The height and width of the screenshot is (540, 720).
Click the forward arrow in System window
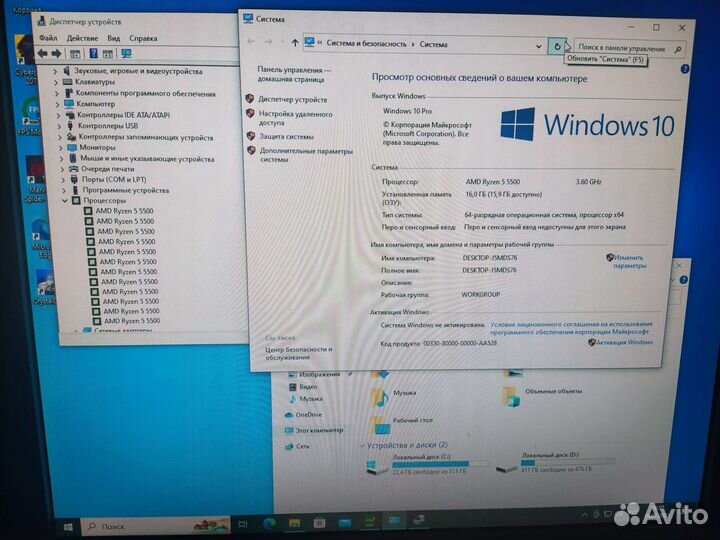pos(269,42)
